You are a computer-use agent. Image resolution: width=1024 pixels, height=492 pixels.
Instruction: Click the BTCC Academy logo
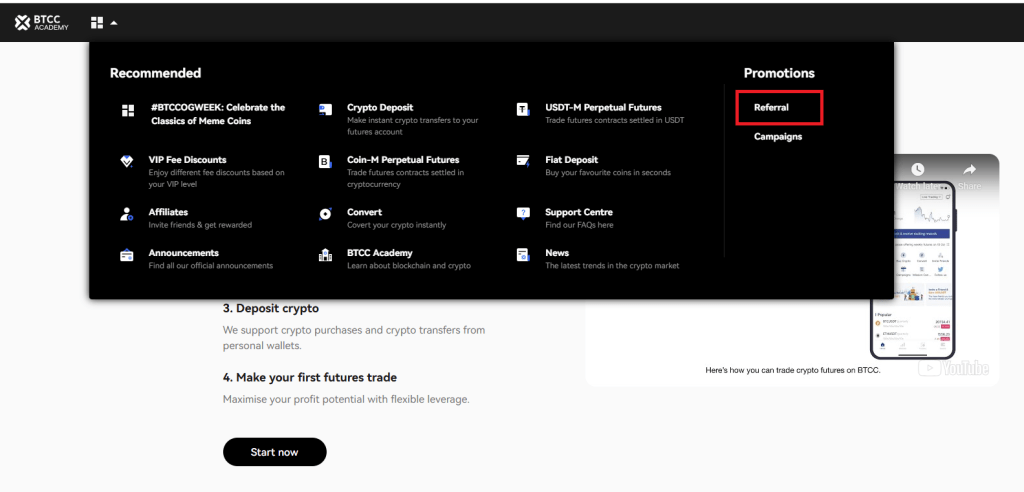click(42, 22)
